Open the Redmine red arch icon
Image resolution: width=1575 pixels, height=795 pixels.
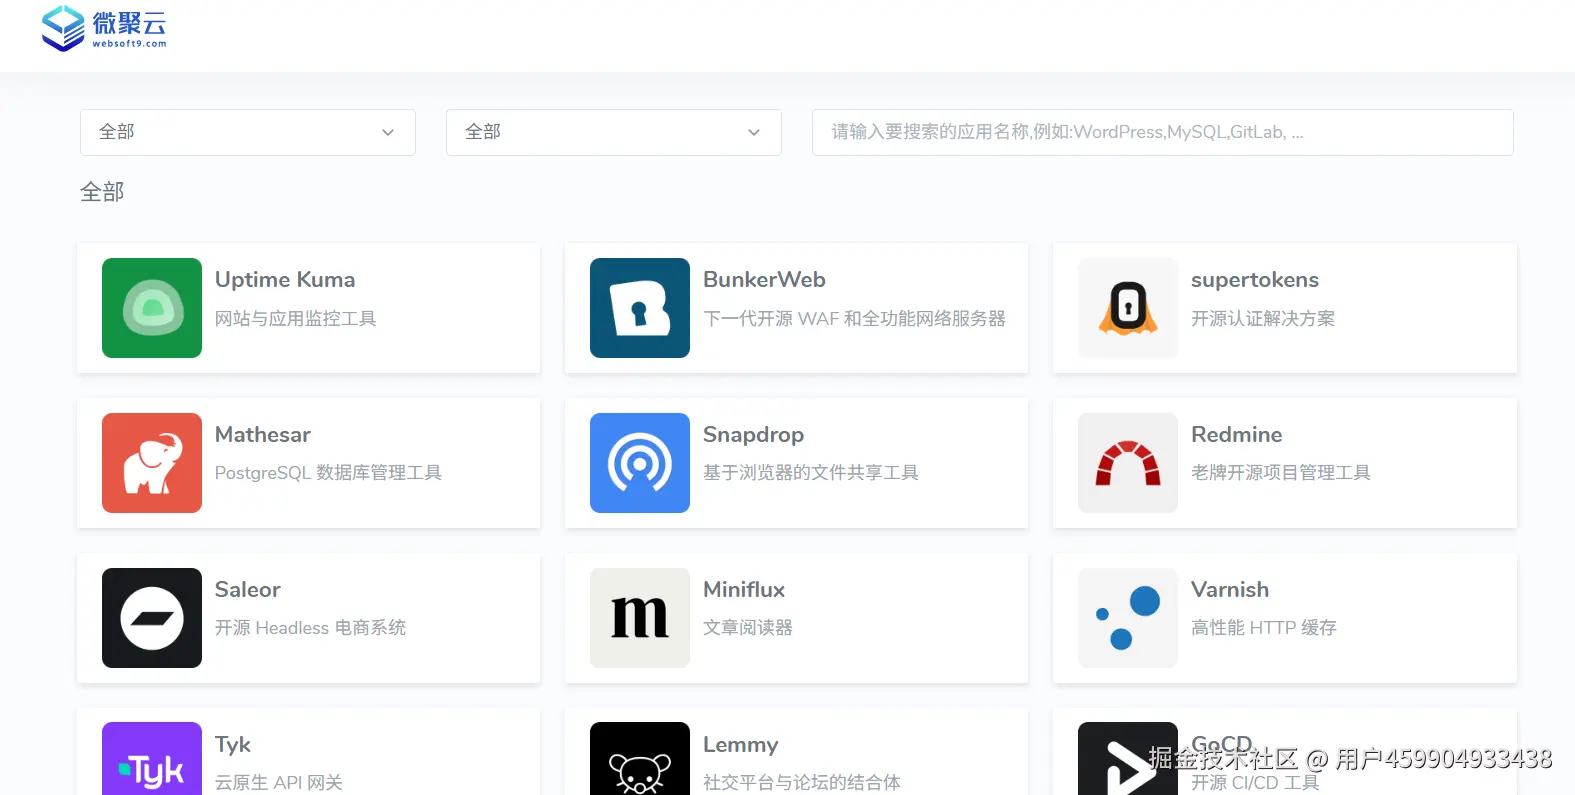click(x=1128, y=463)
